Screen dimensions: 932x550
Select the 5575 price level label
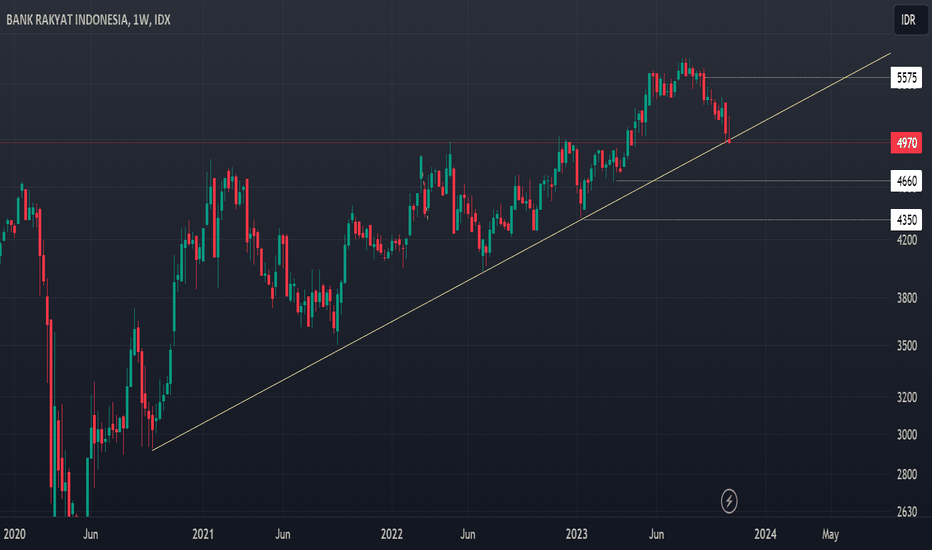[906, 78]
